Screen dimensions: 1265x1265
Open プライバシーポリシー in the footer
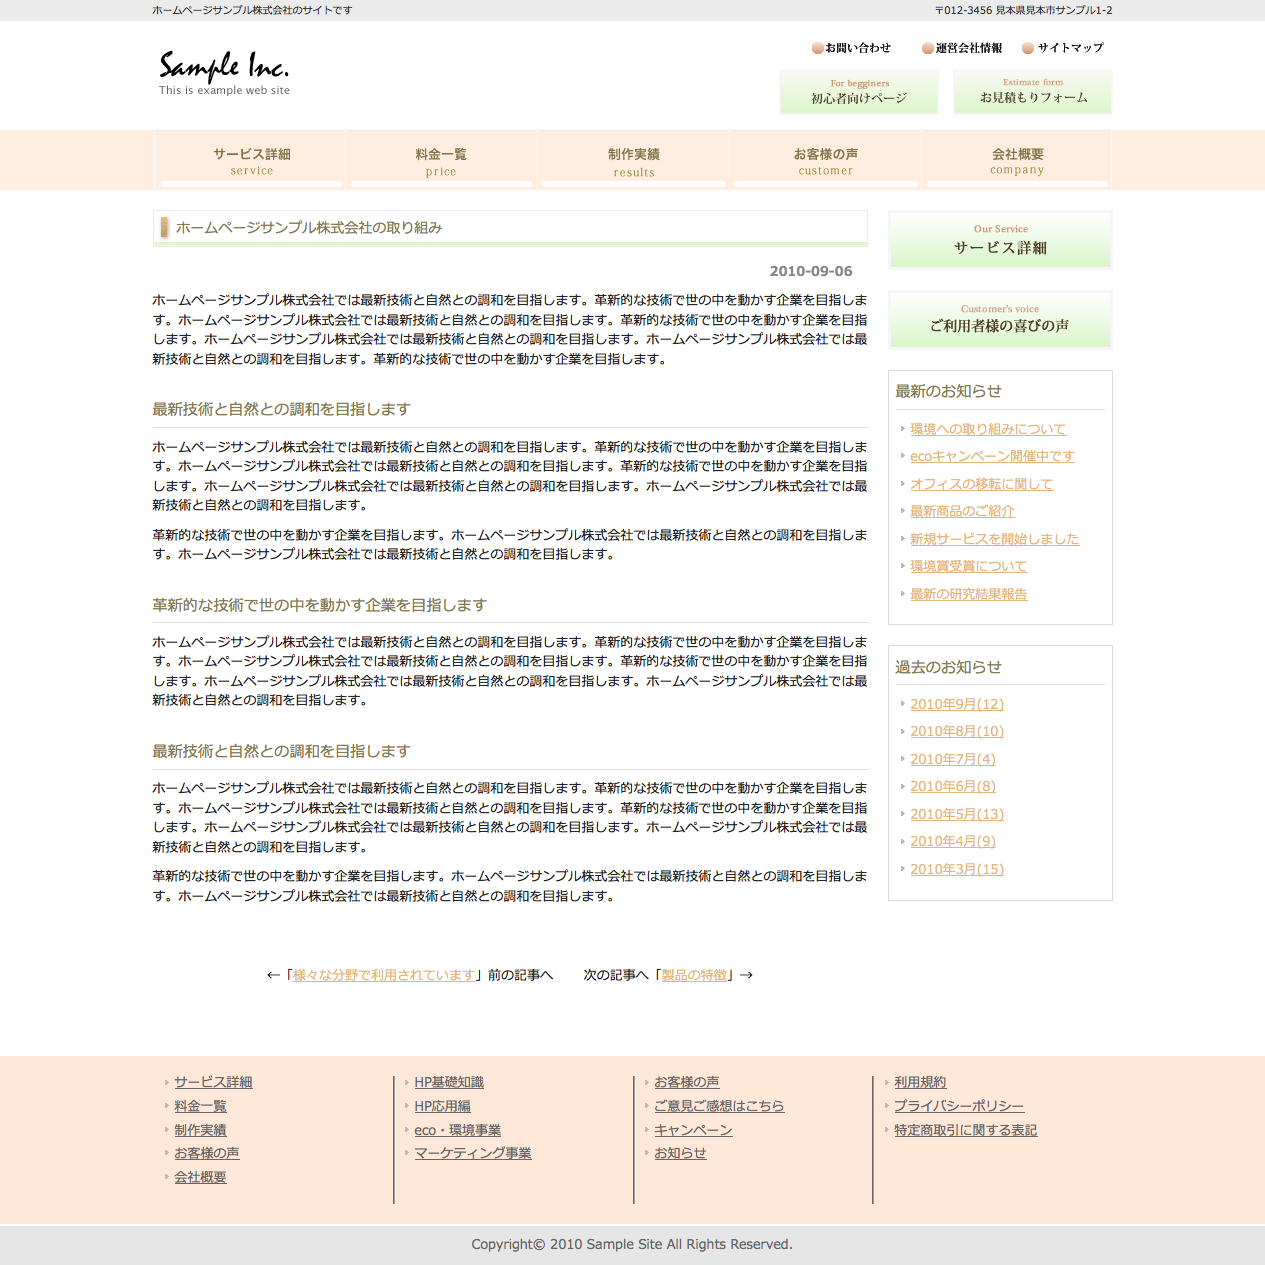tap(958, 1106)
